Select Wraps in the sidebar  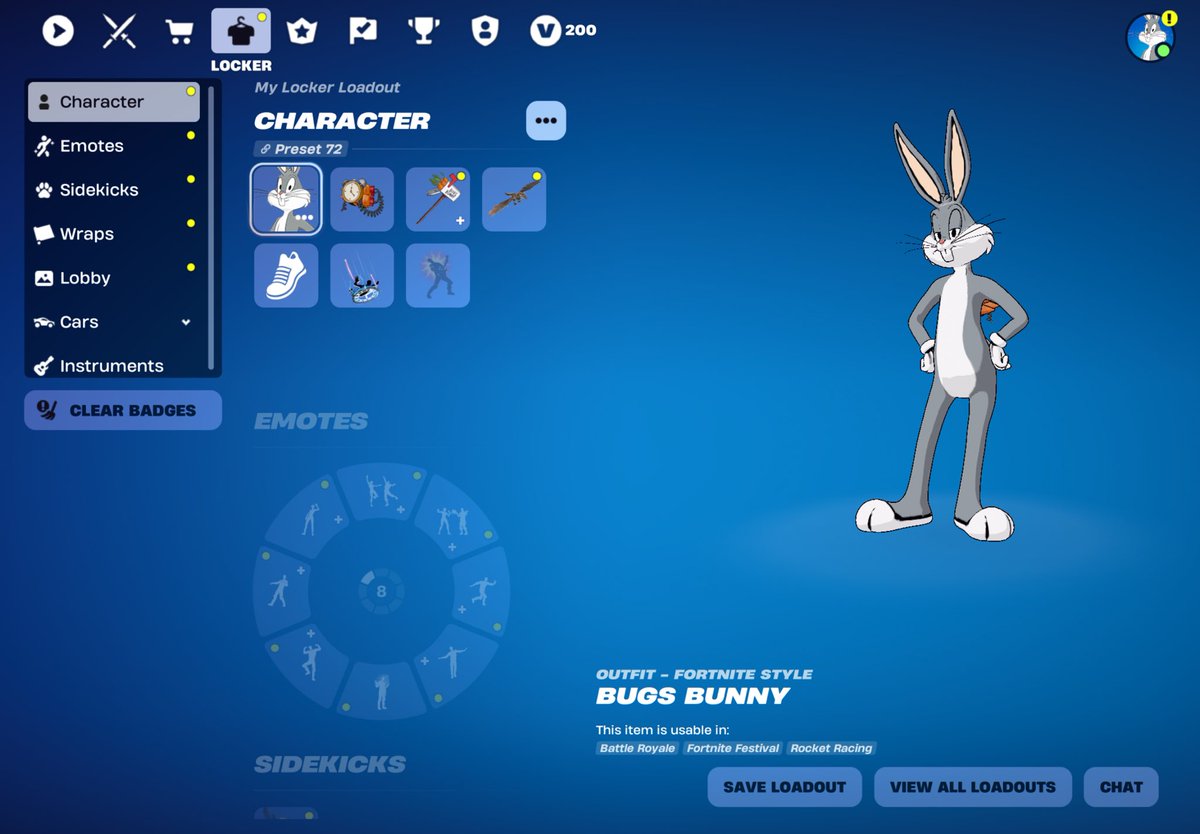(x=113, y=234)
